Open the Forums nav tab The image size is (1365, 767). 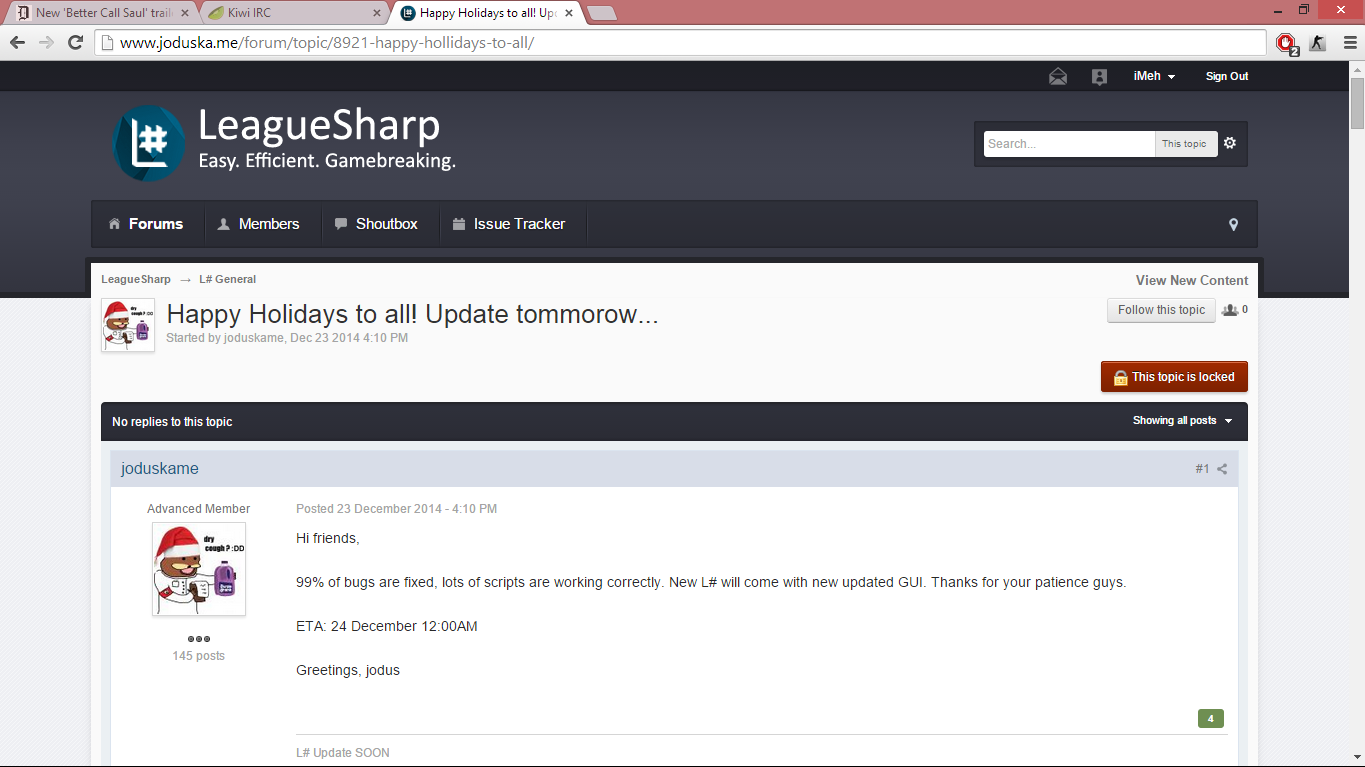pos(147,224)
